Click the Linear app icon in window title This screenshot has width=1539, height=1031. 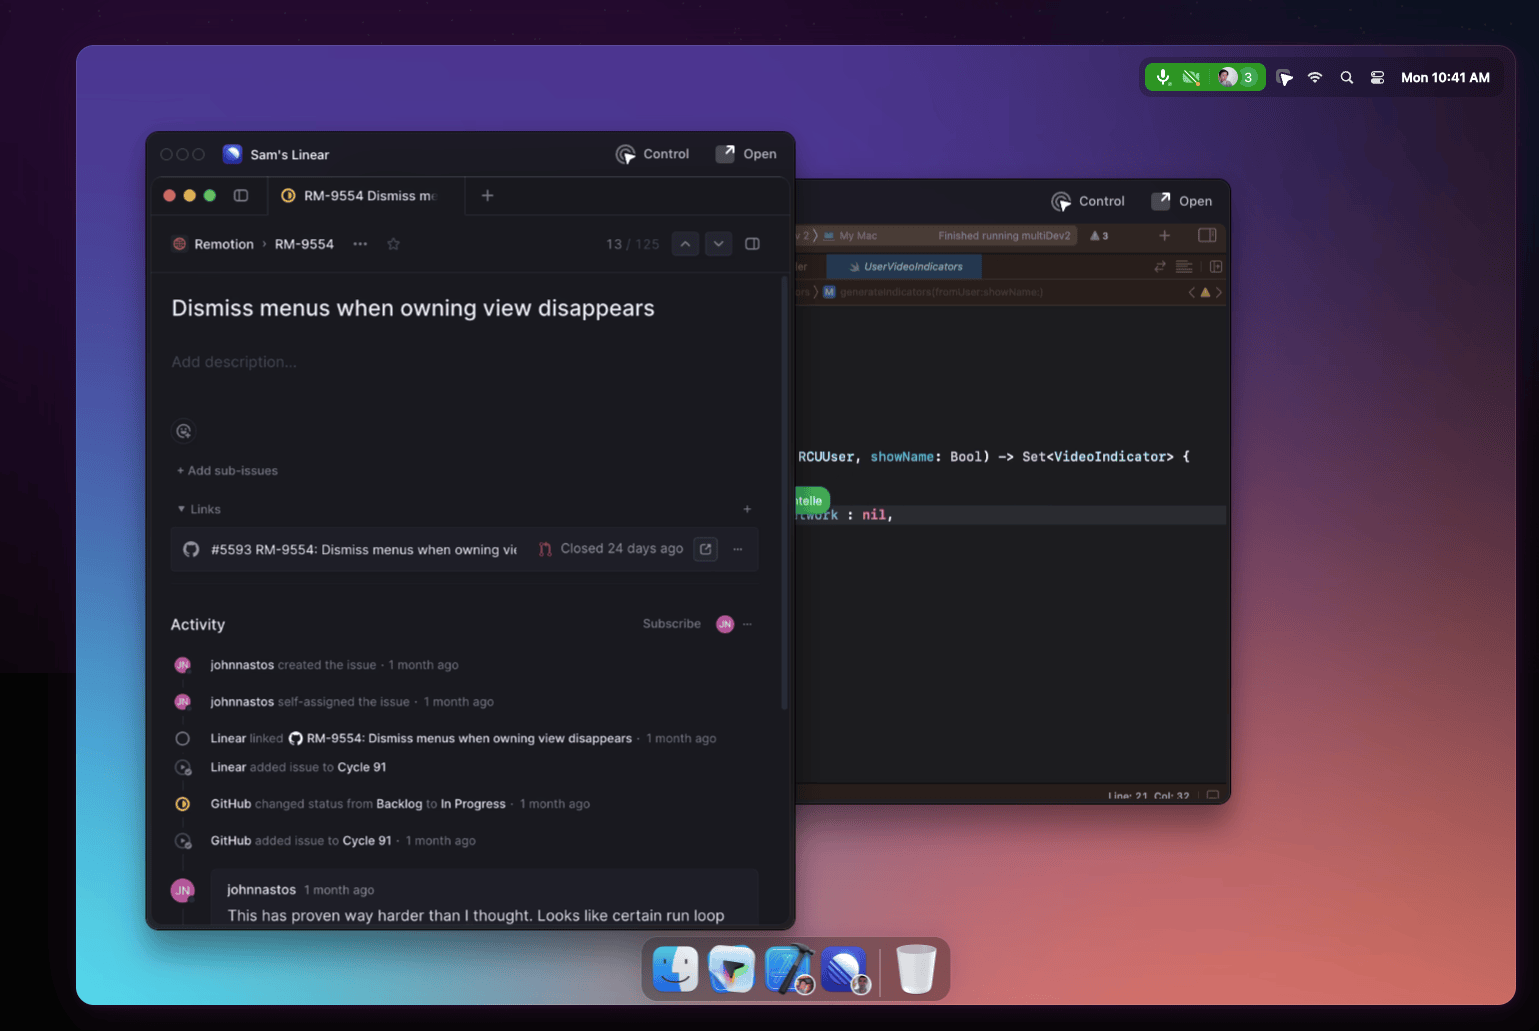(x=232, y=154)
